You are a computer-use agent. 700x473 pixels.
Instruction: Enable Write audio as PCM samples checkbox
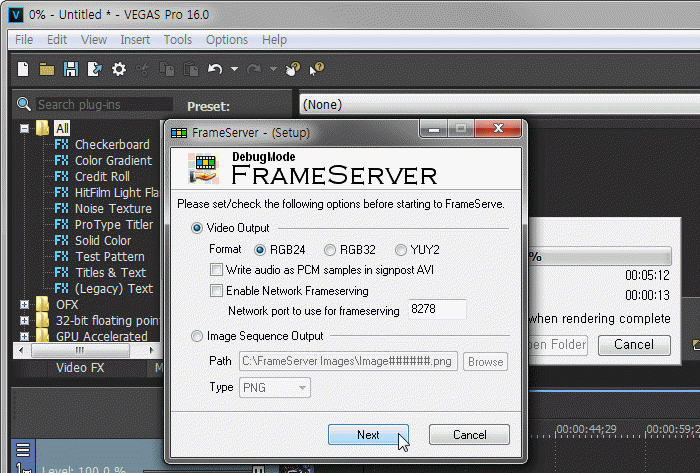(216, 270)
